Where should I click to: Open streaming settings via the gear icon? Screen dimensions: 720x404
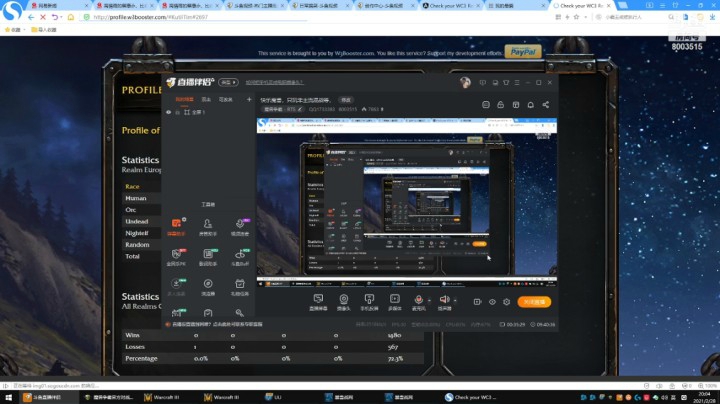[x=506, y=302]
